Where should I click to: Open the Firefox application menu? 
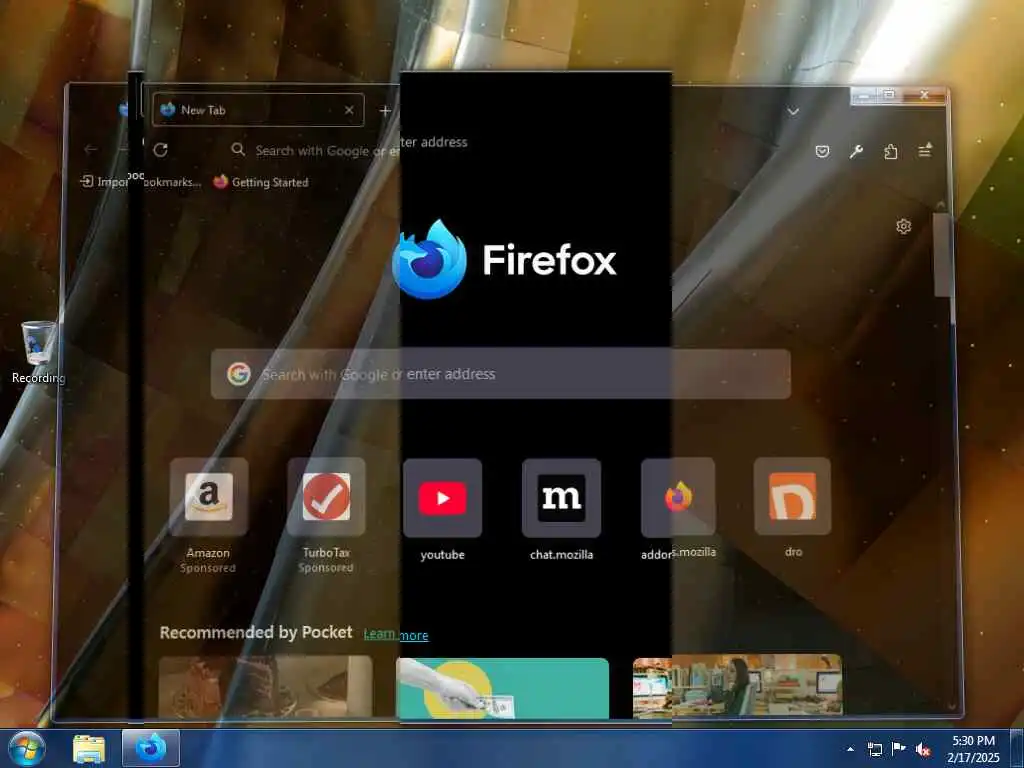pos(925,152)
